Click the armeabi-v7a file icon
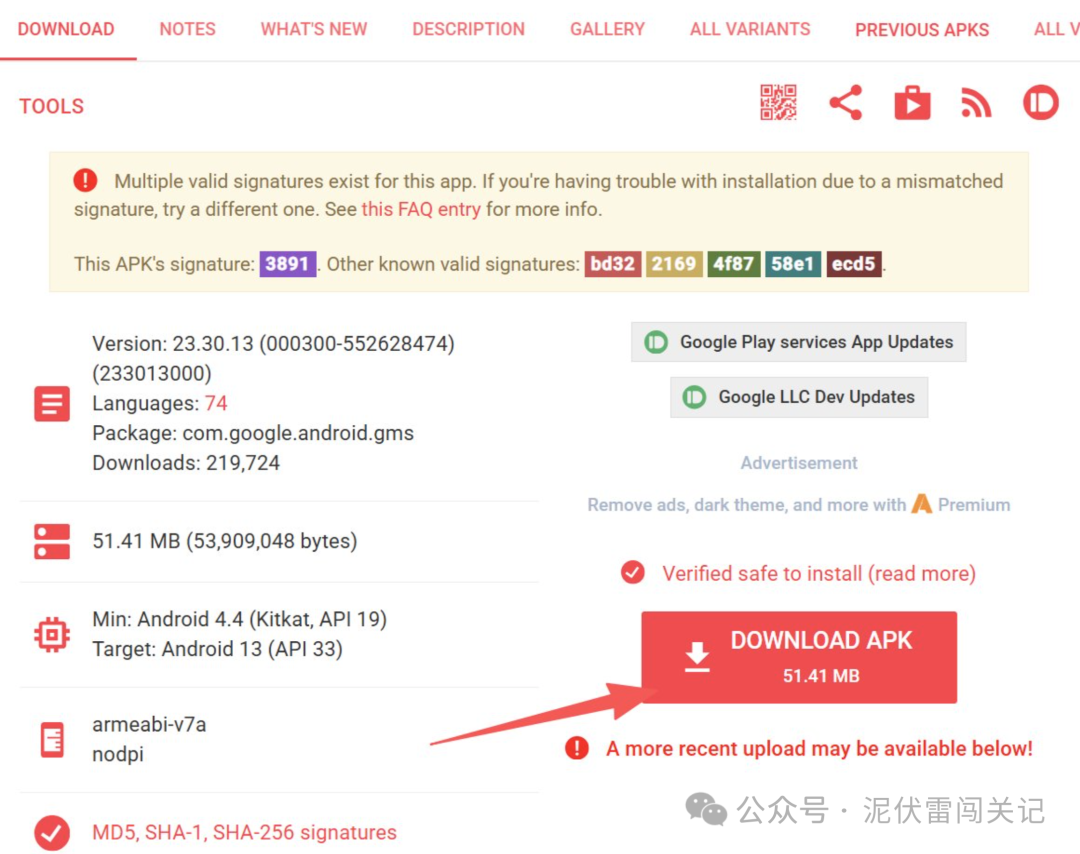 [x=52, y=739]
